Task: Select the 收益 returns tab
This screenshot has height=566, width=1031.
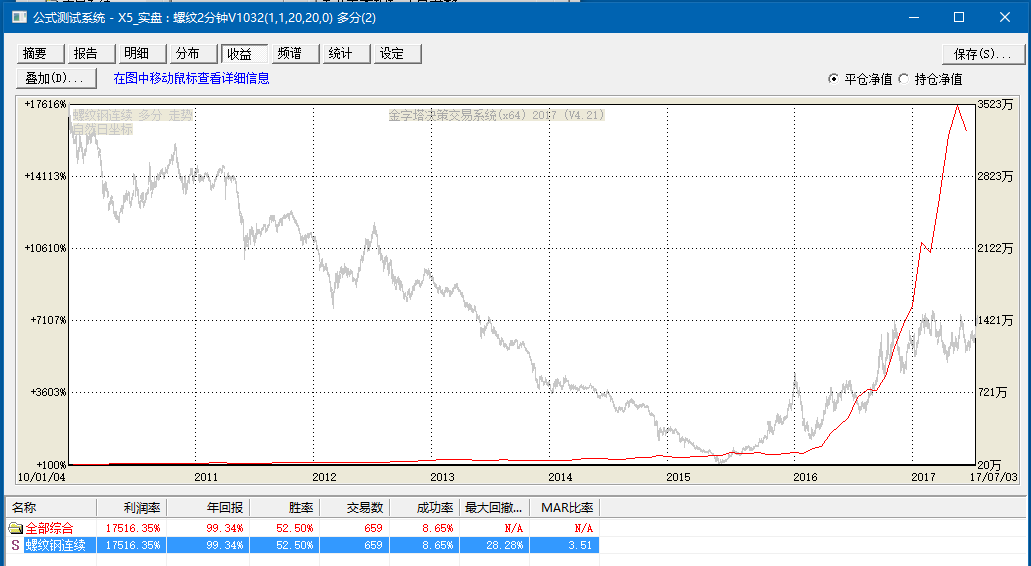Action: pos(245,53)
